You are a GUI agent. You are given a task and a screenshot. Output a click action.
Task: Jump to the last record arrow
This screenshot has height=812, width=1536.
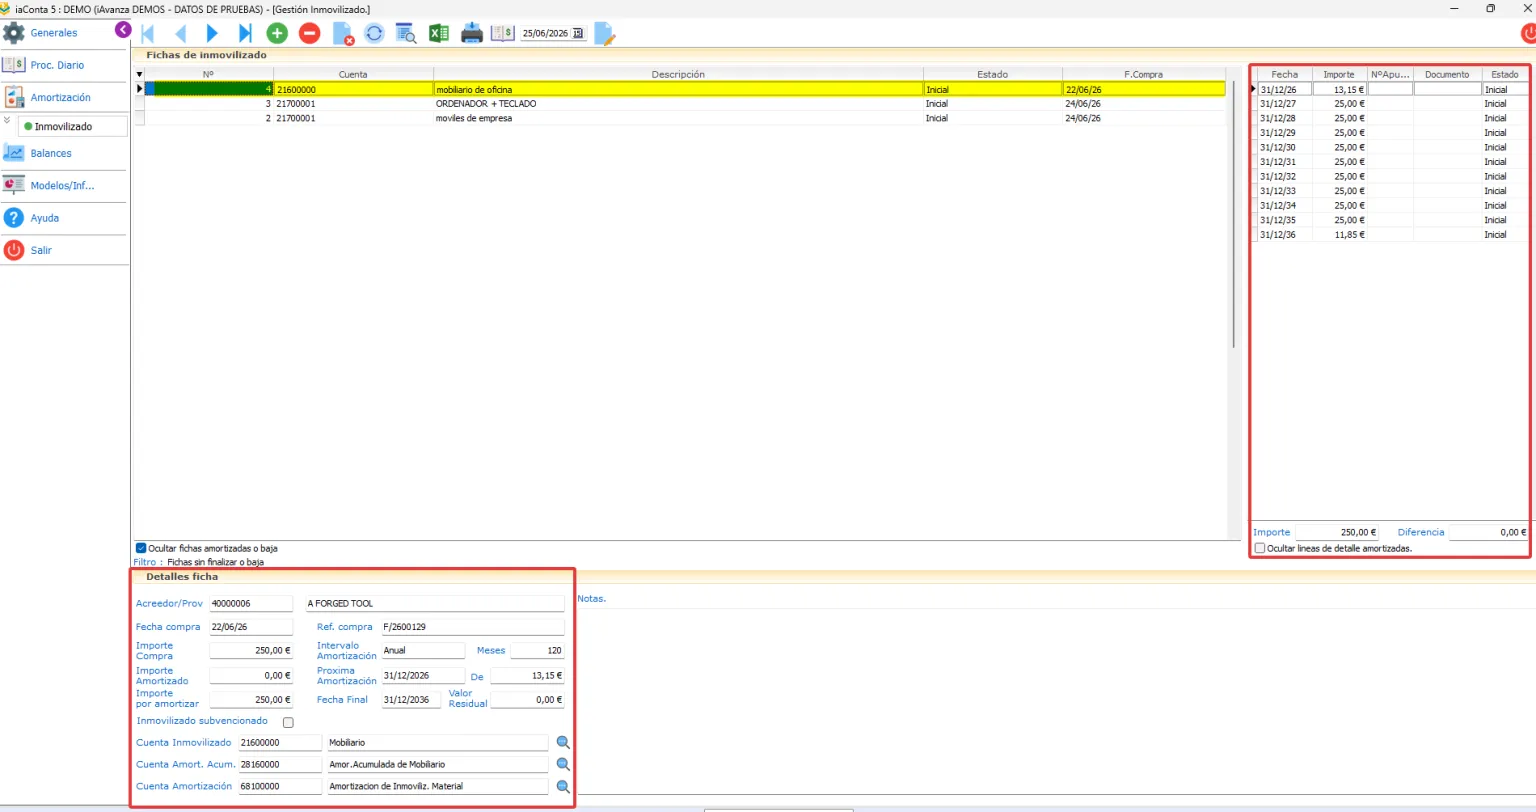[245, 33]
